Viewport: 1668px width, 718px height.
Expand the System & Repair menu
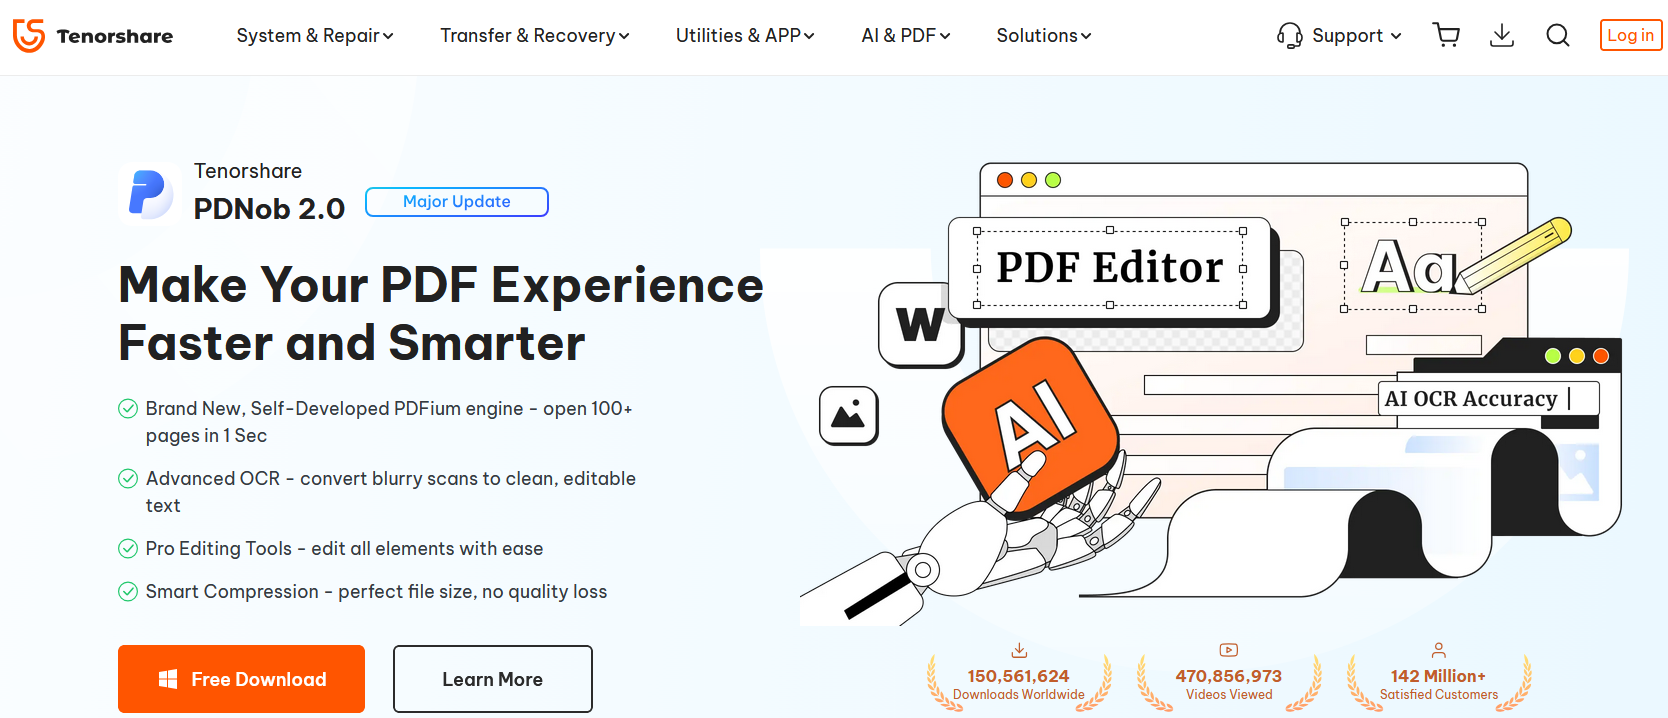(315, 36)
